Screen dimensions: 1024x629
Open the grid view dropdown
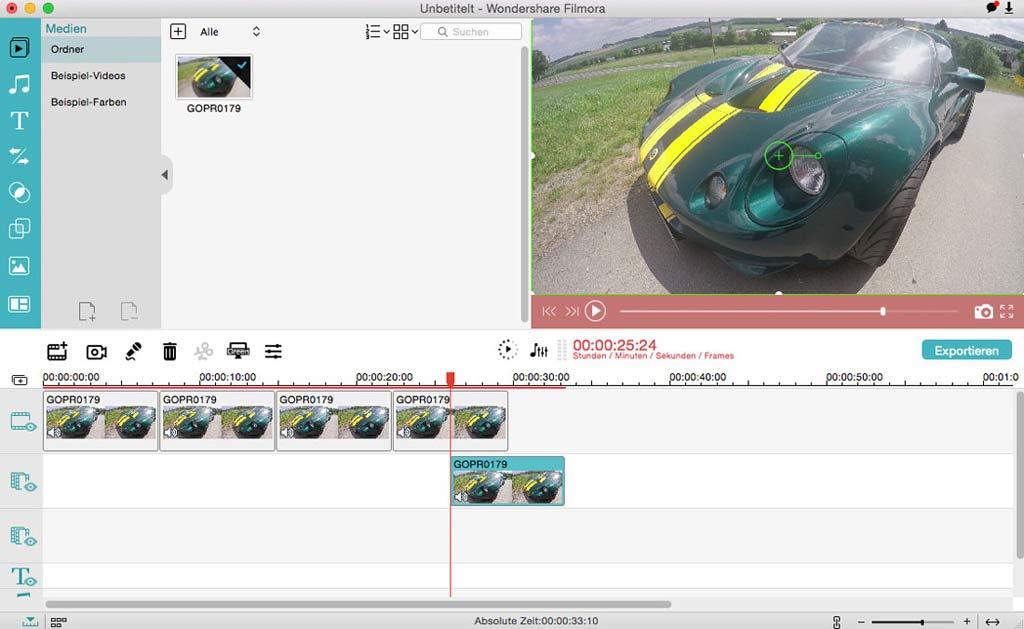point(405,31)
